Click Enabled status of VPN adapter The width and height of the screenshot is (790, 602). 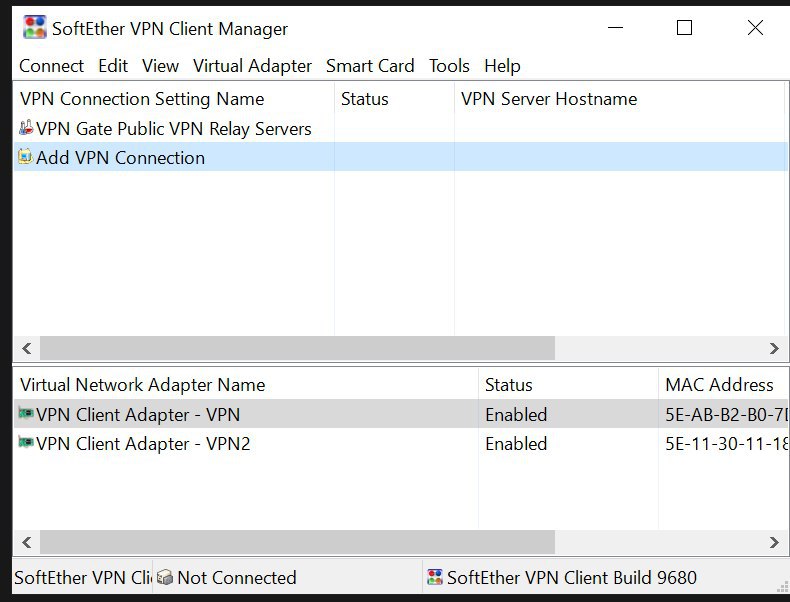(516, 415)
